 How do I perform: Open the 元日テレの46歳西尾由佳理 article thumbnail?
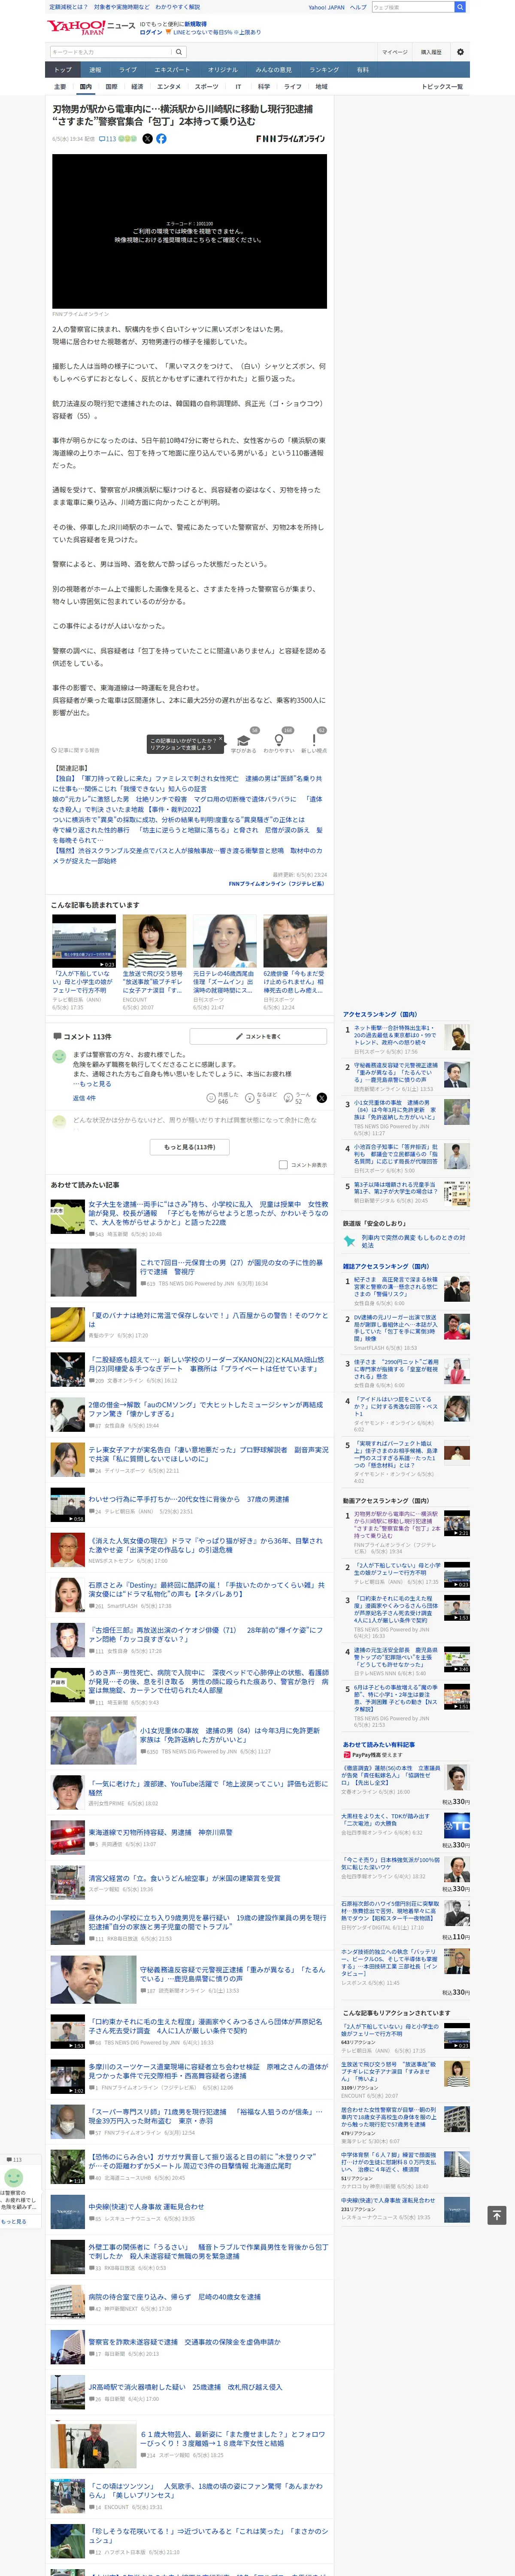point(225,941)
